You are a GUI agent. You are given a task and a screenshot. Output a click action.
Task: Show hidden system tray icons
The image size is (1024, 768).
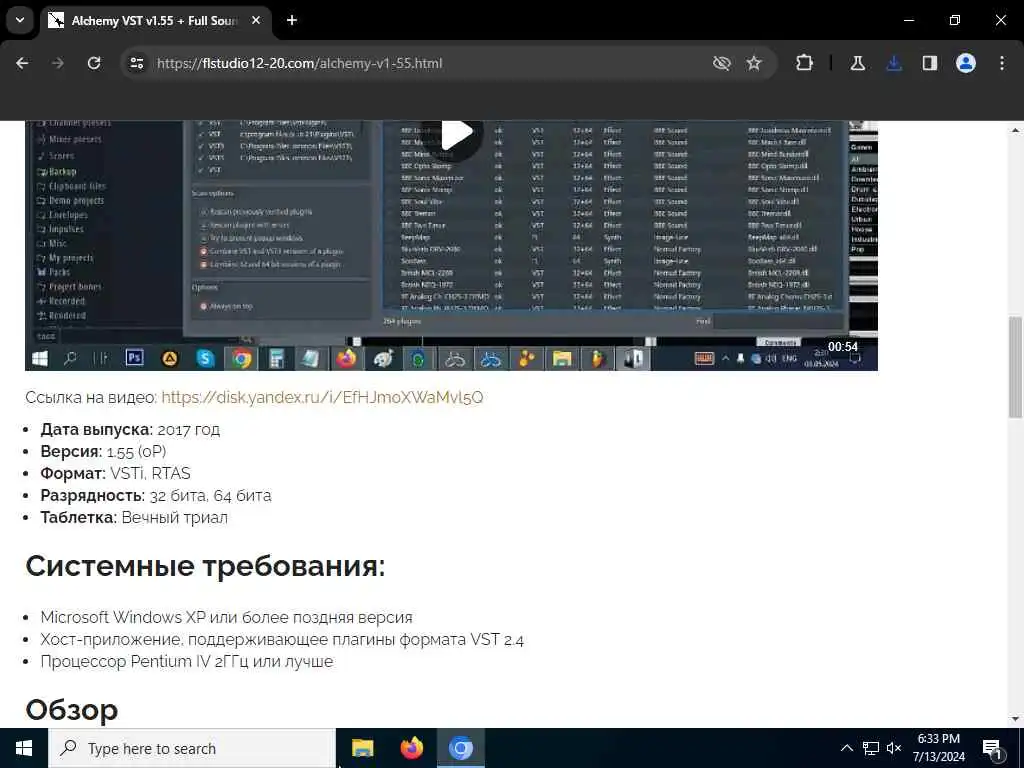coord(846,748)
